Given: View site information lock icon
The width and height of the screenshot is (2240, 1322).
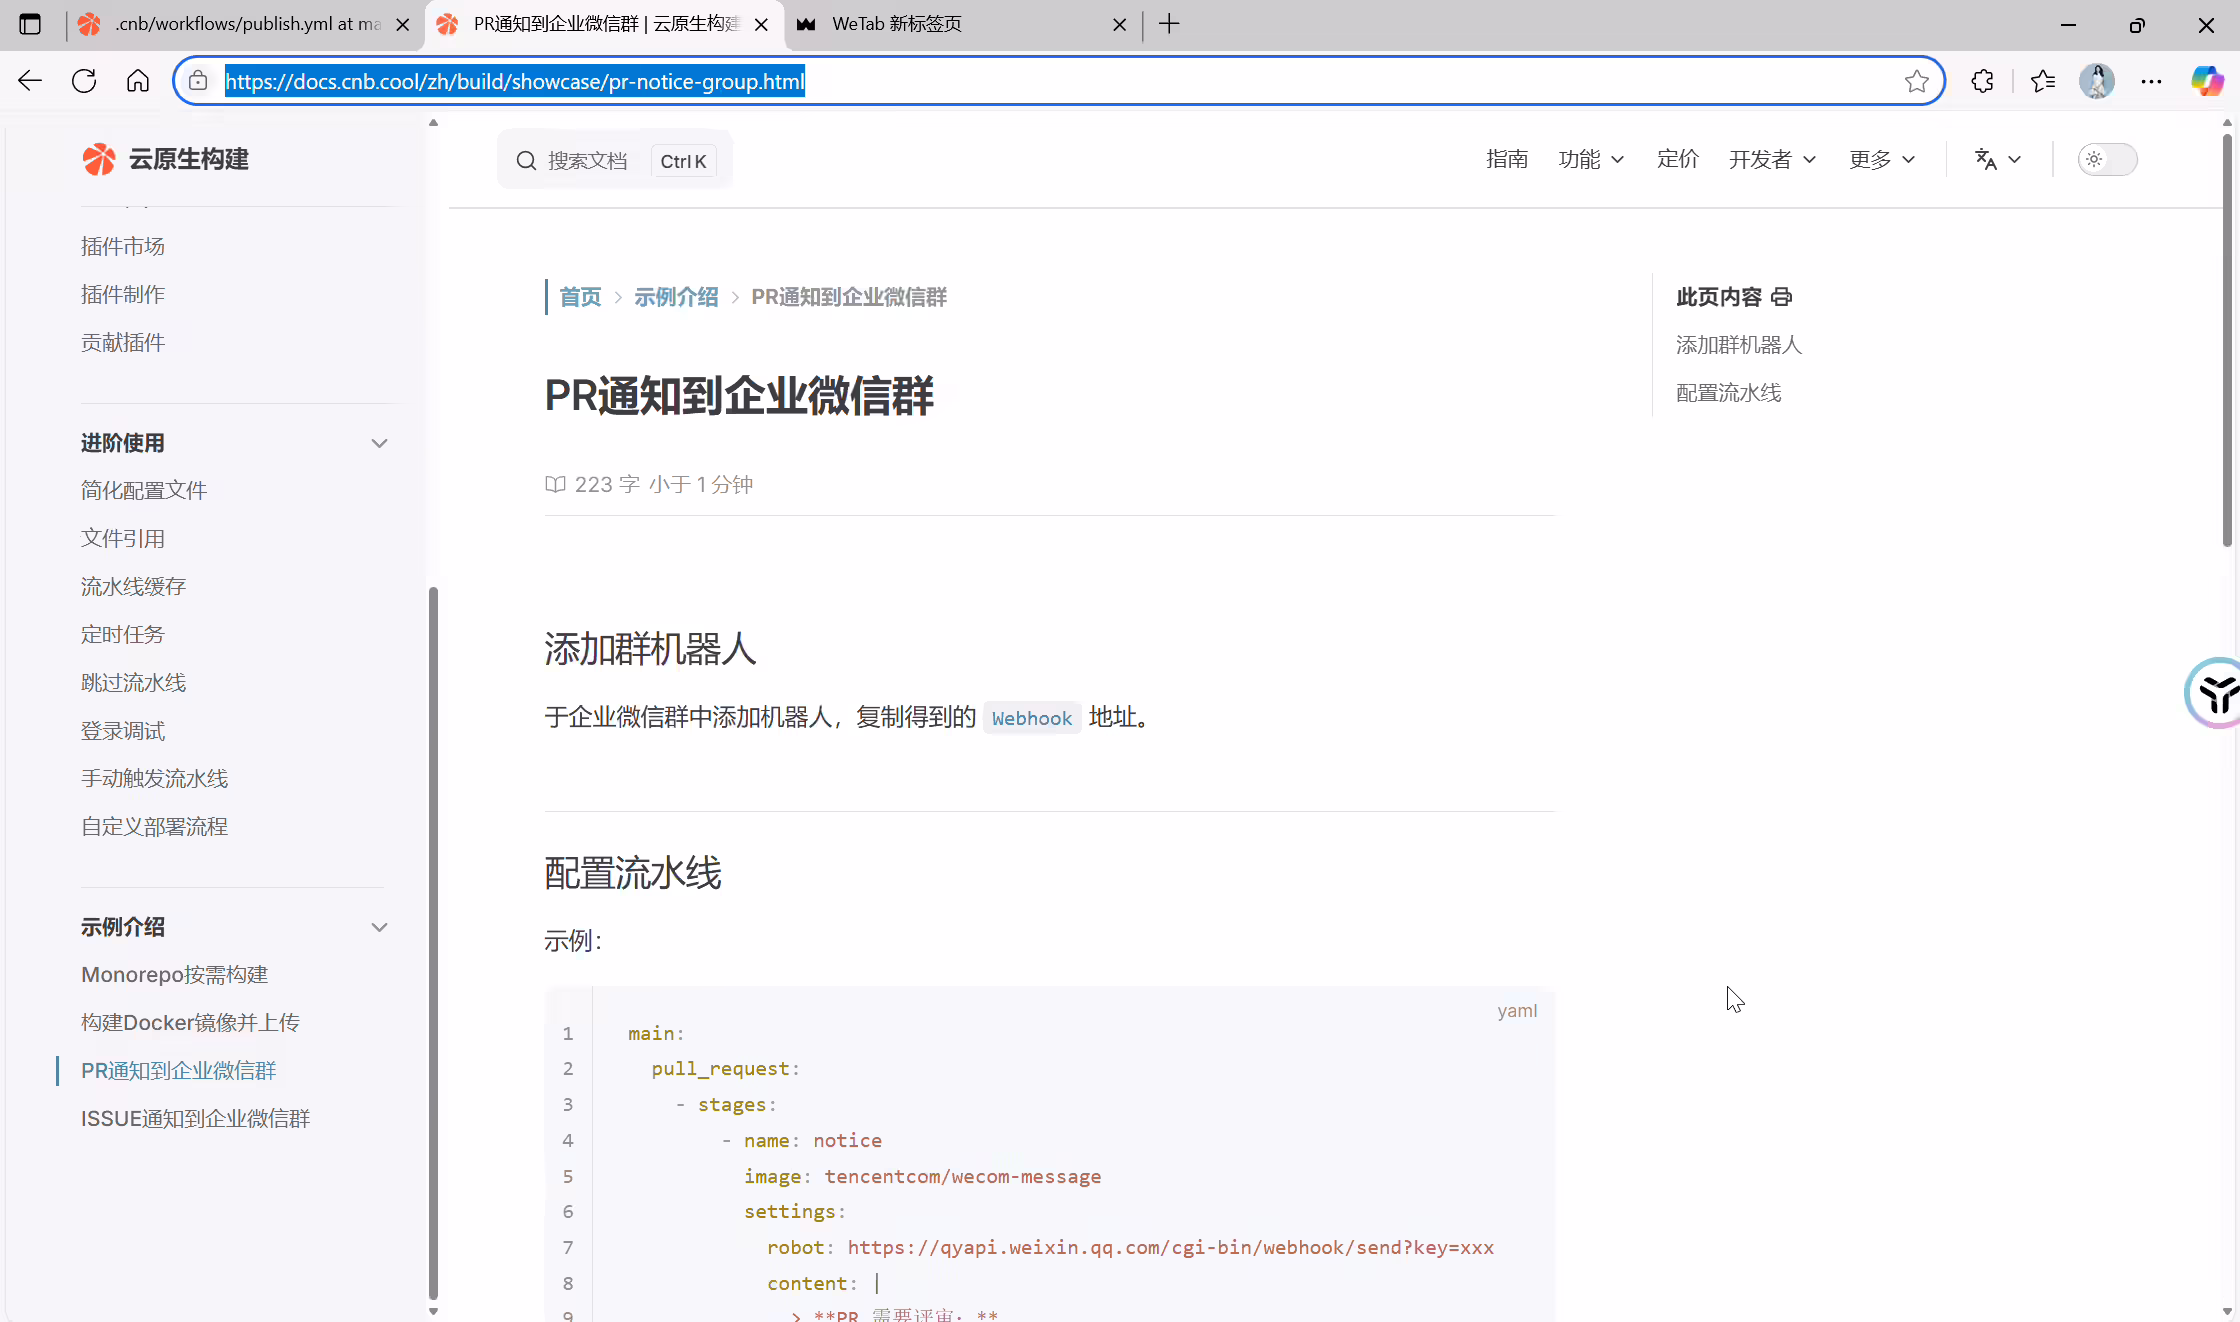Looking at the screenshot, I should (x=198, y=81).
